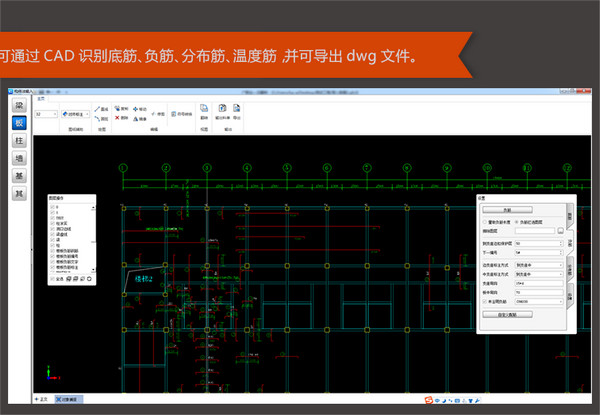
Task: Toggle the 全选 select-all checkbox
Action: coord(52,279)
